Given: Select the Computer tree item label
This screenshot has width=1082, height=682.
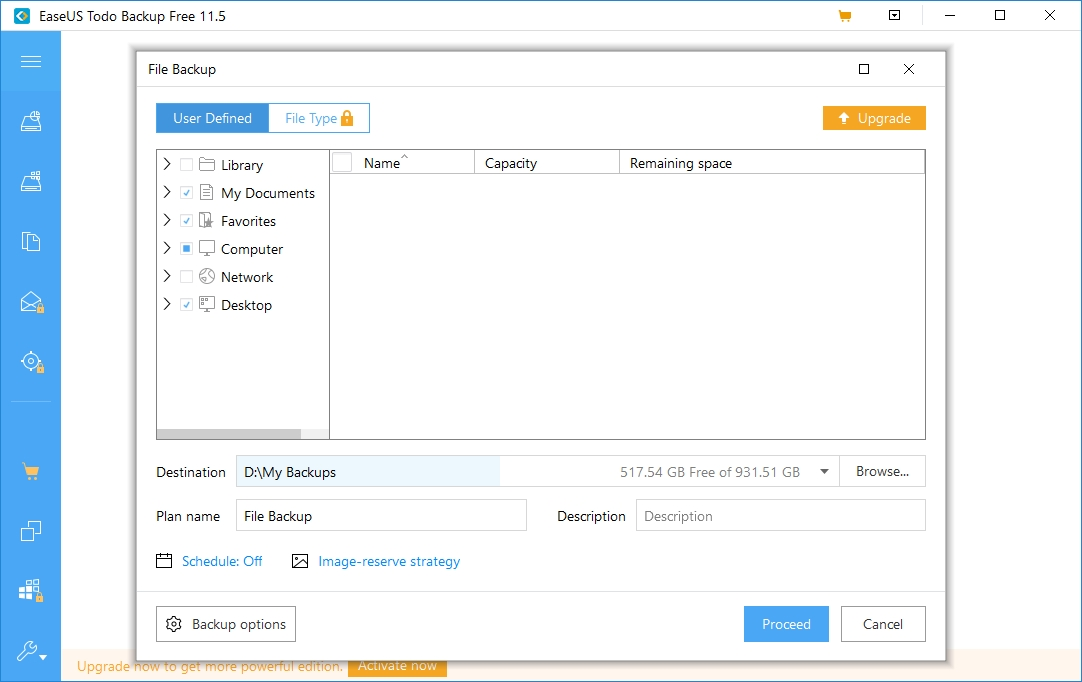Looking at the screenshot, I should click(x=252, y=249).
